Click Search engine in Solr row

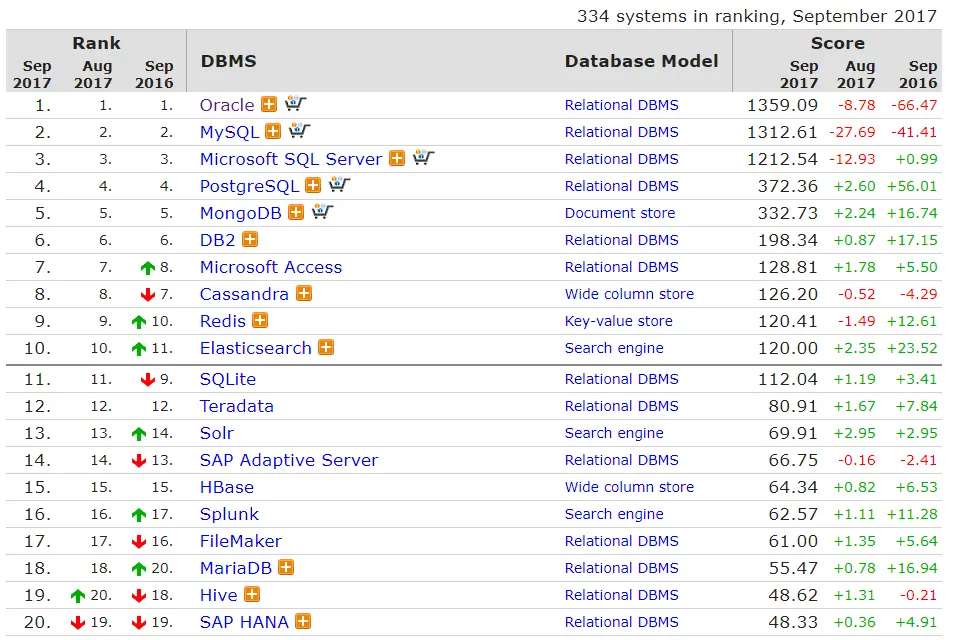614,433
